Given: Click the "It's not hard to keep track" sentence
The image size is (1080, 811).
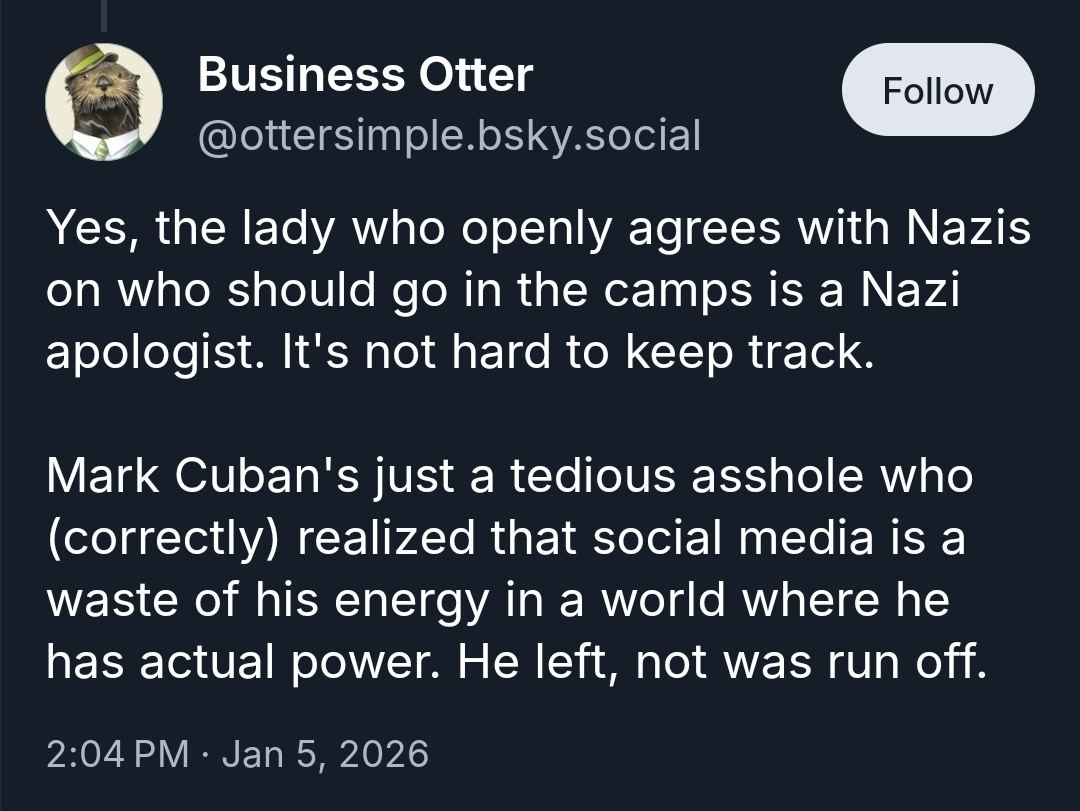Looking at the screenshot, I should [573, 355].
